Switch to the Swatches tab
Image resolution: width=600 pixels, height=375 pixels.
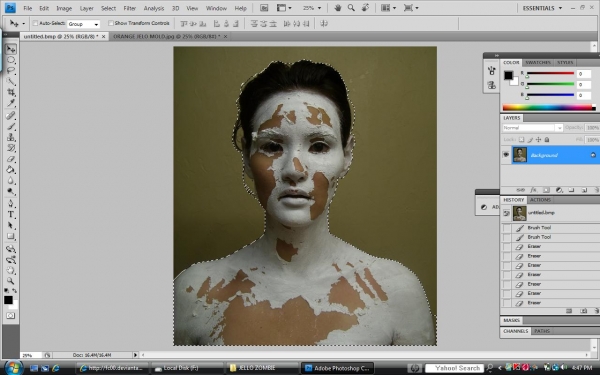coord(538,62)
